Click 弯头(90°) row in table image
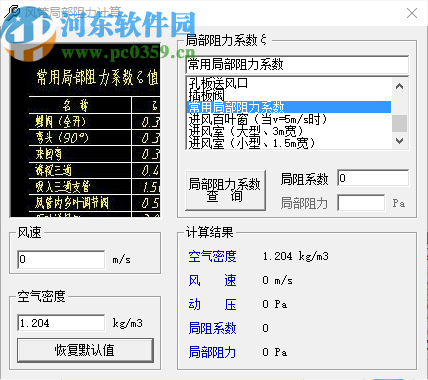This screenshot has width=428, height=380. pyautogui.click(x=94, y=138)
